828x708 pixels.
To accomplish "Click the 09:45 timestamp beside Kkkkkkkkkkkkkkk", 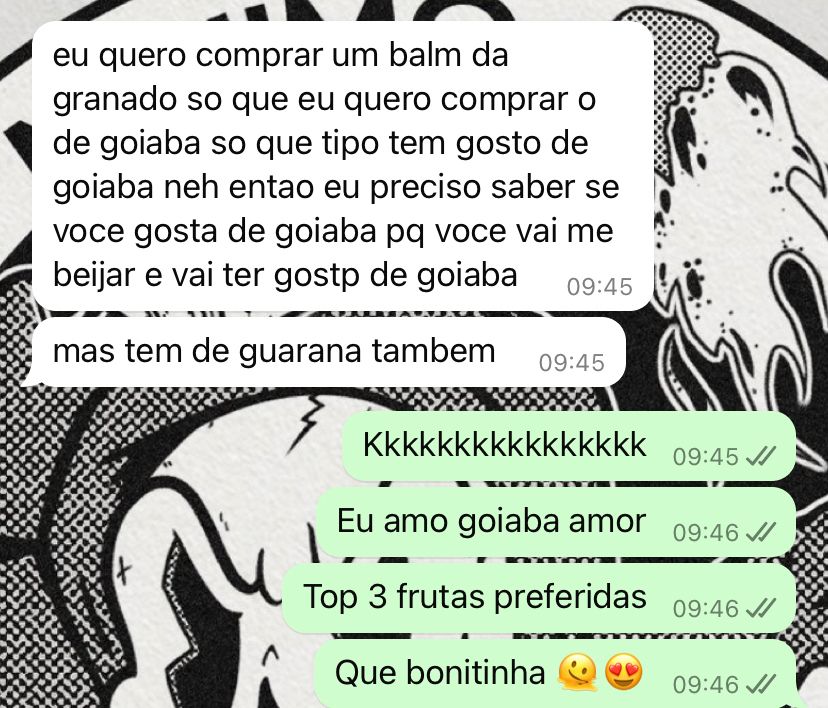I will pos(705,457).
